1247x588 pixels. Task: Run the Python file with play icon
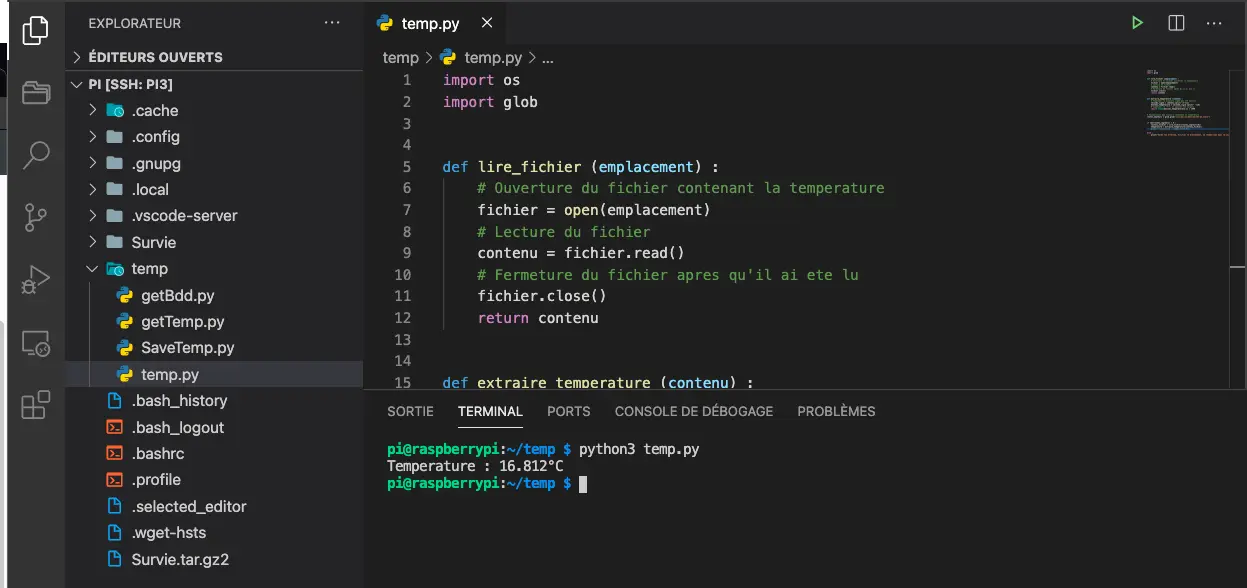pos(1137,23)
